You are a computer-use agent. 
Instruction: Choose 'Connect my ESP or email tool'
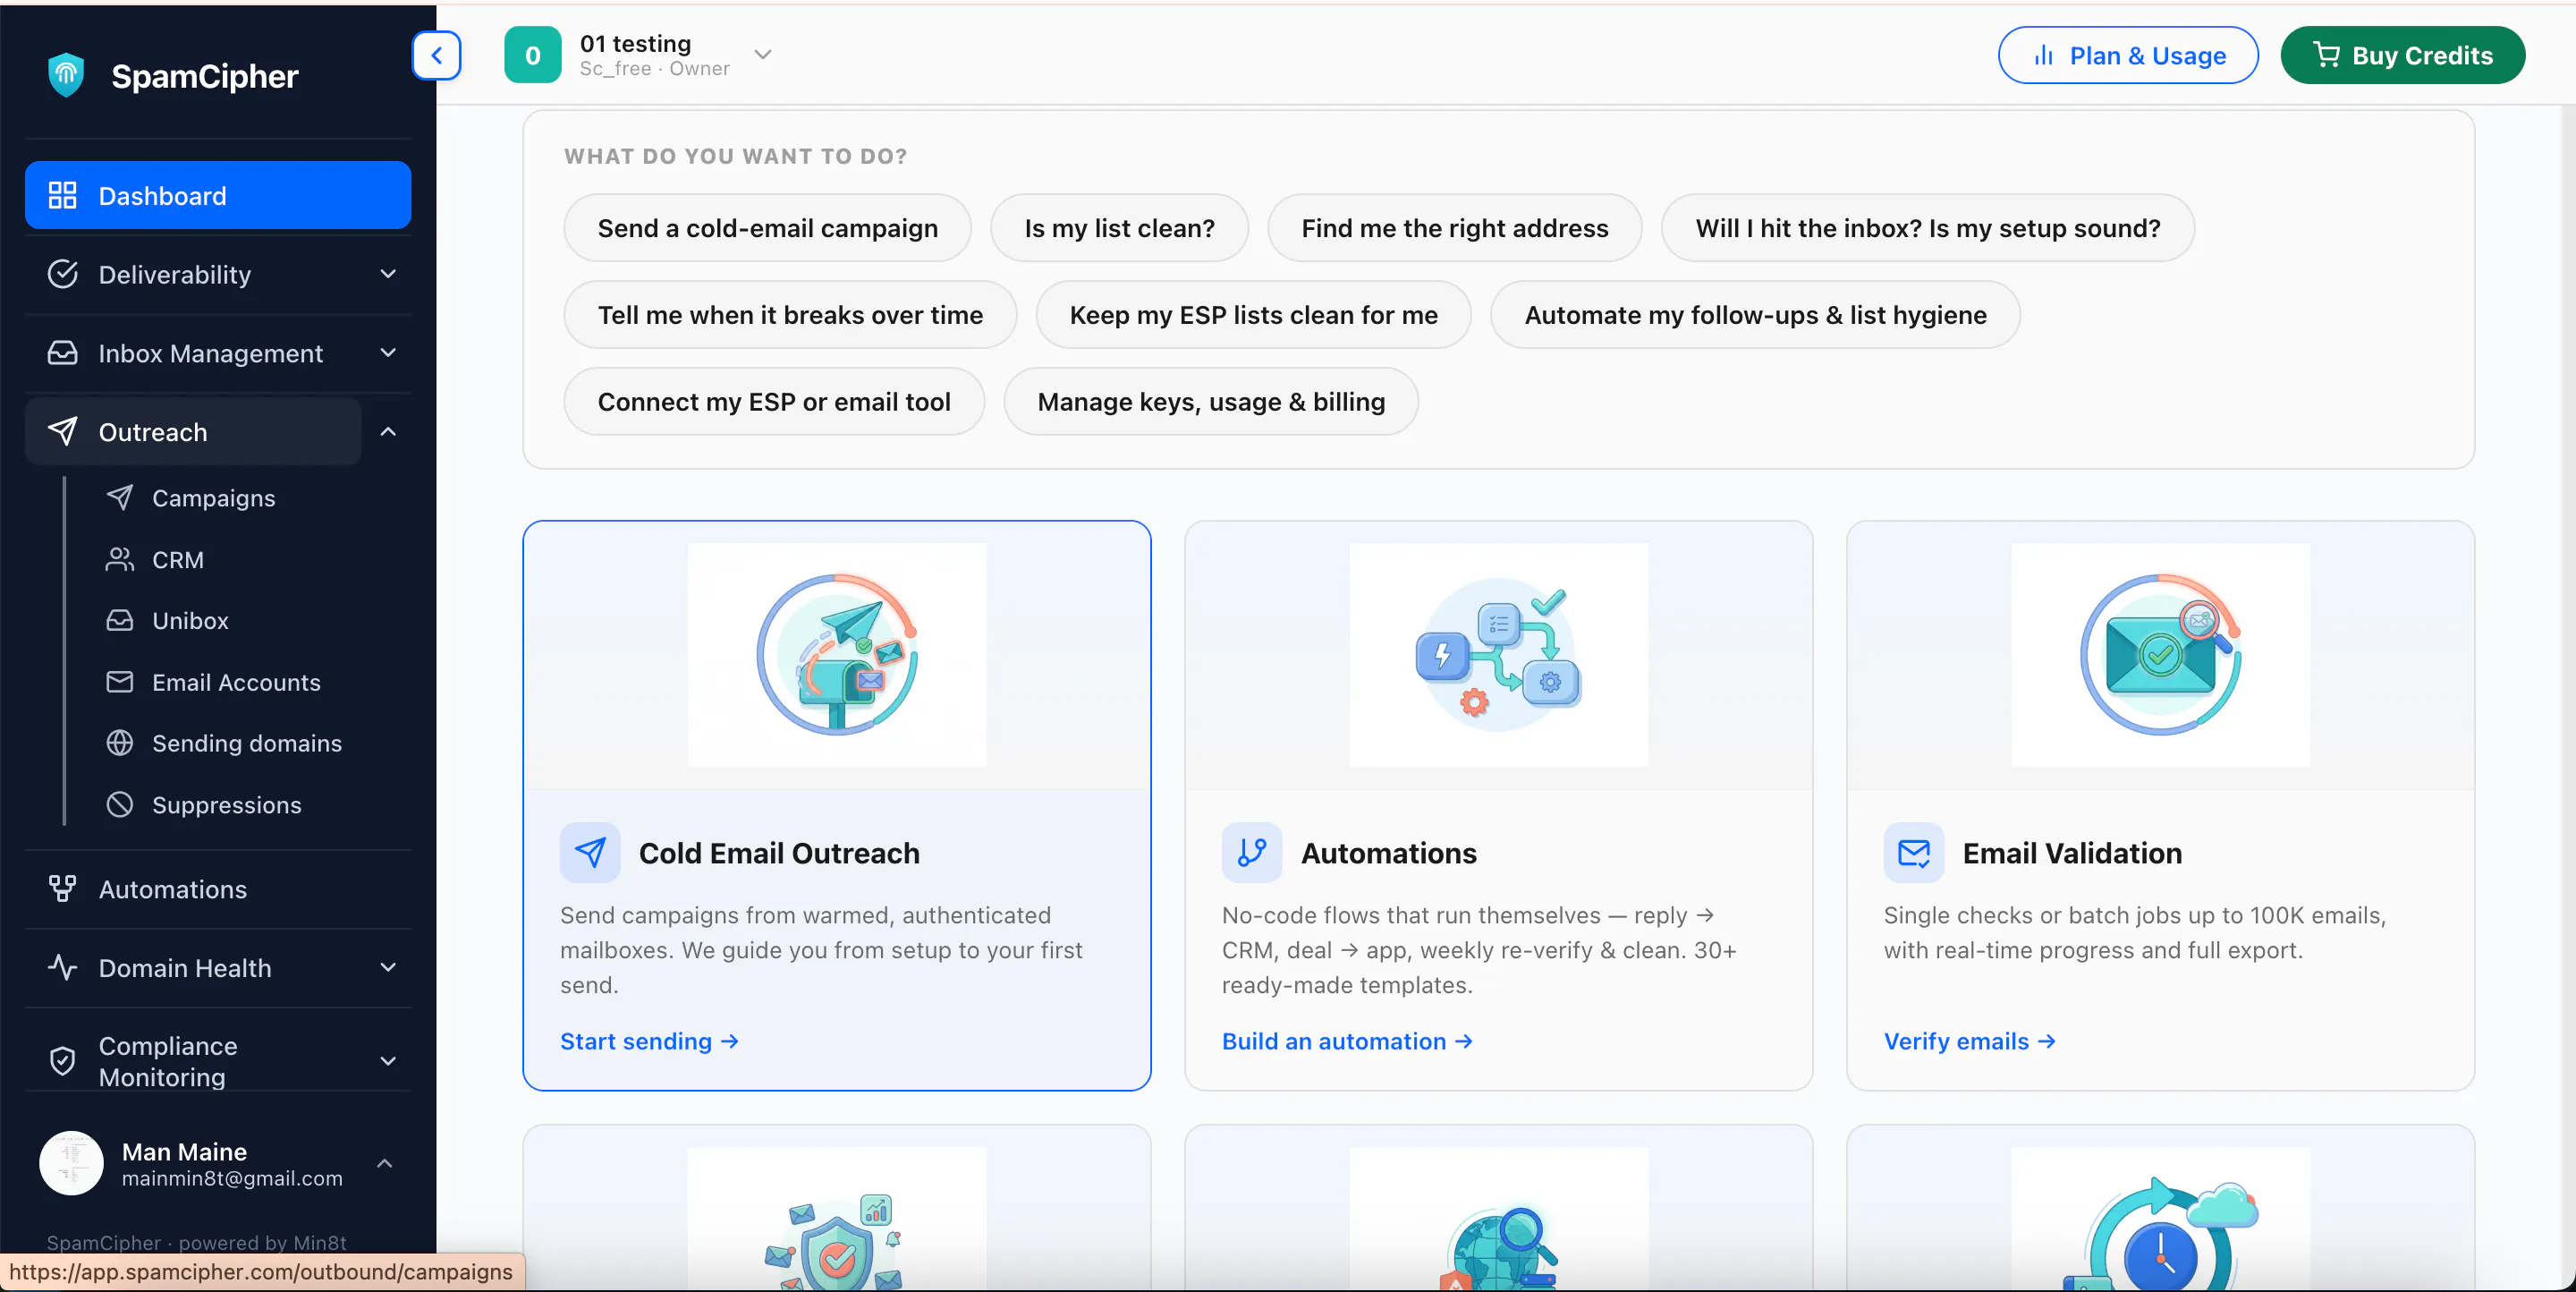click(774, 402)
